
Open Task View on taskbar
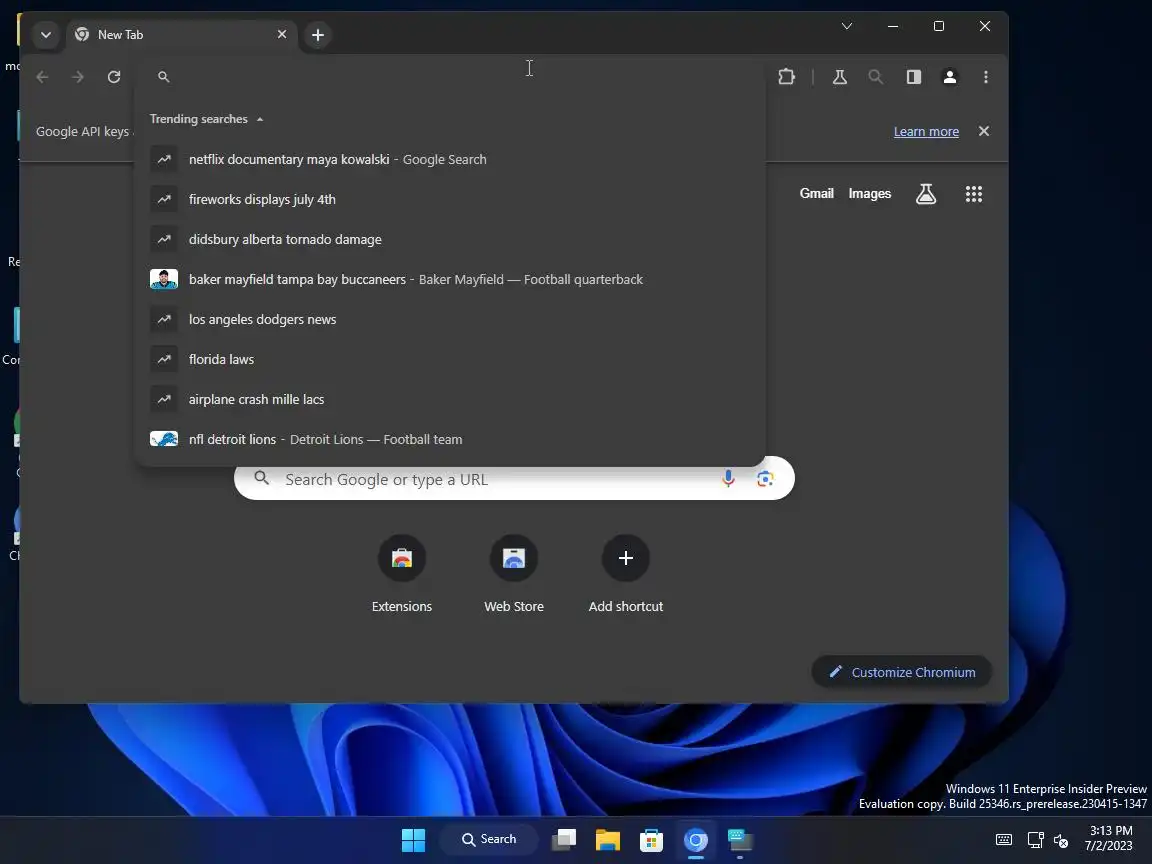(564, 840)
